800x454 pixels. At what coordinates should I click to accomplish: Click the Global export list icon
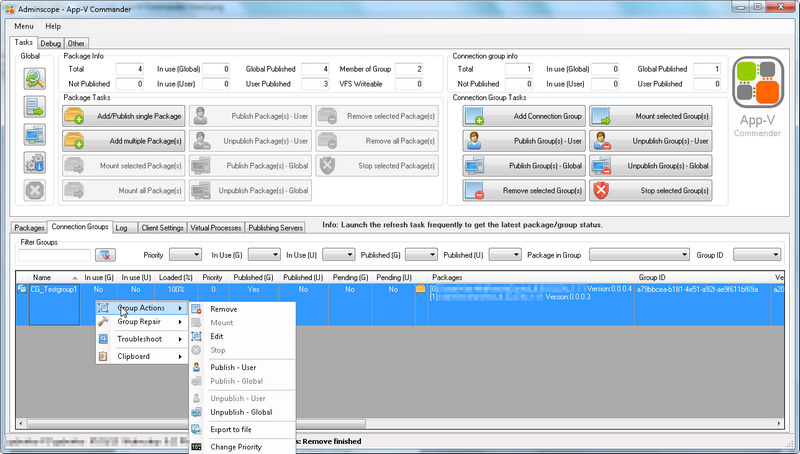[35, 107]
